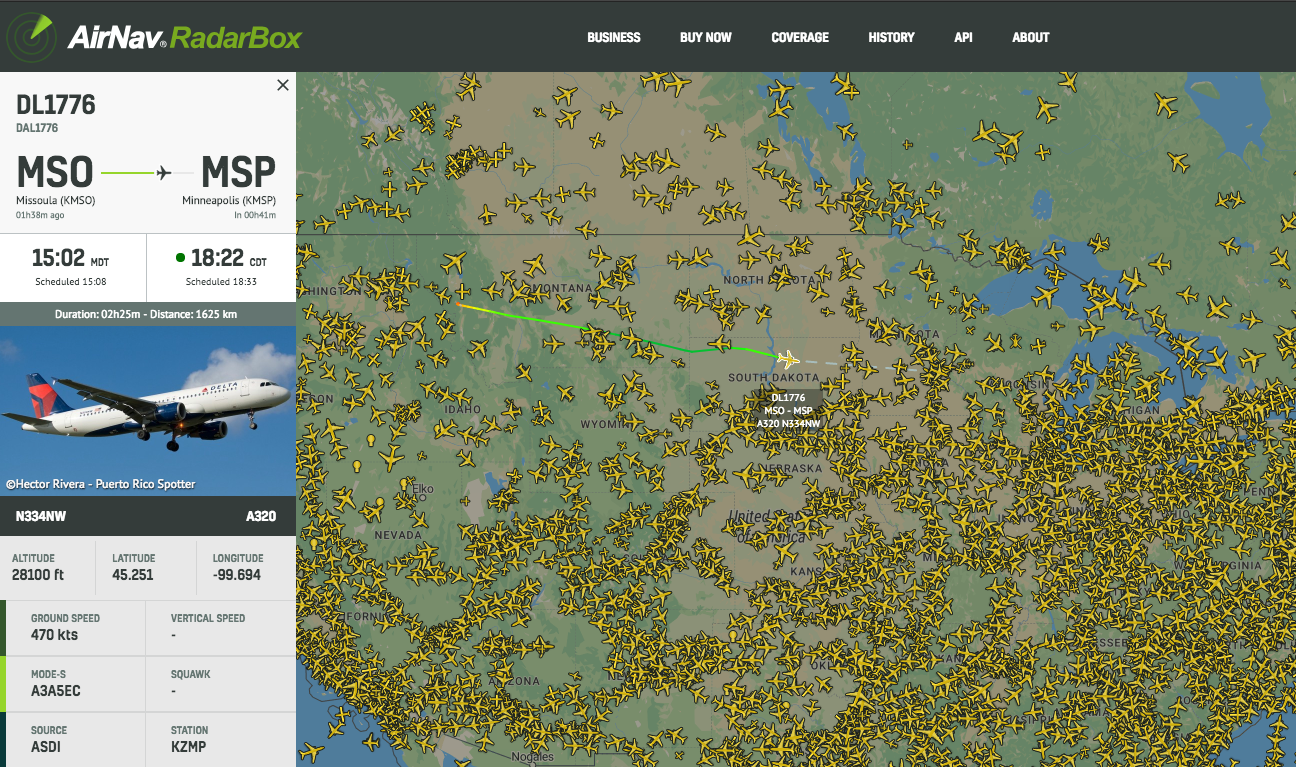Click the SOUTH DAKOTA map label
The width and height of the screenshot is (1296, 767).
tap(774, 377)
